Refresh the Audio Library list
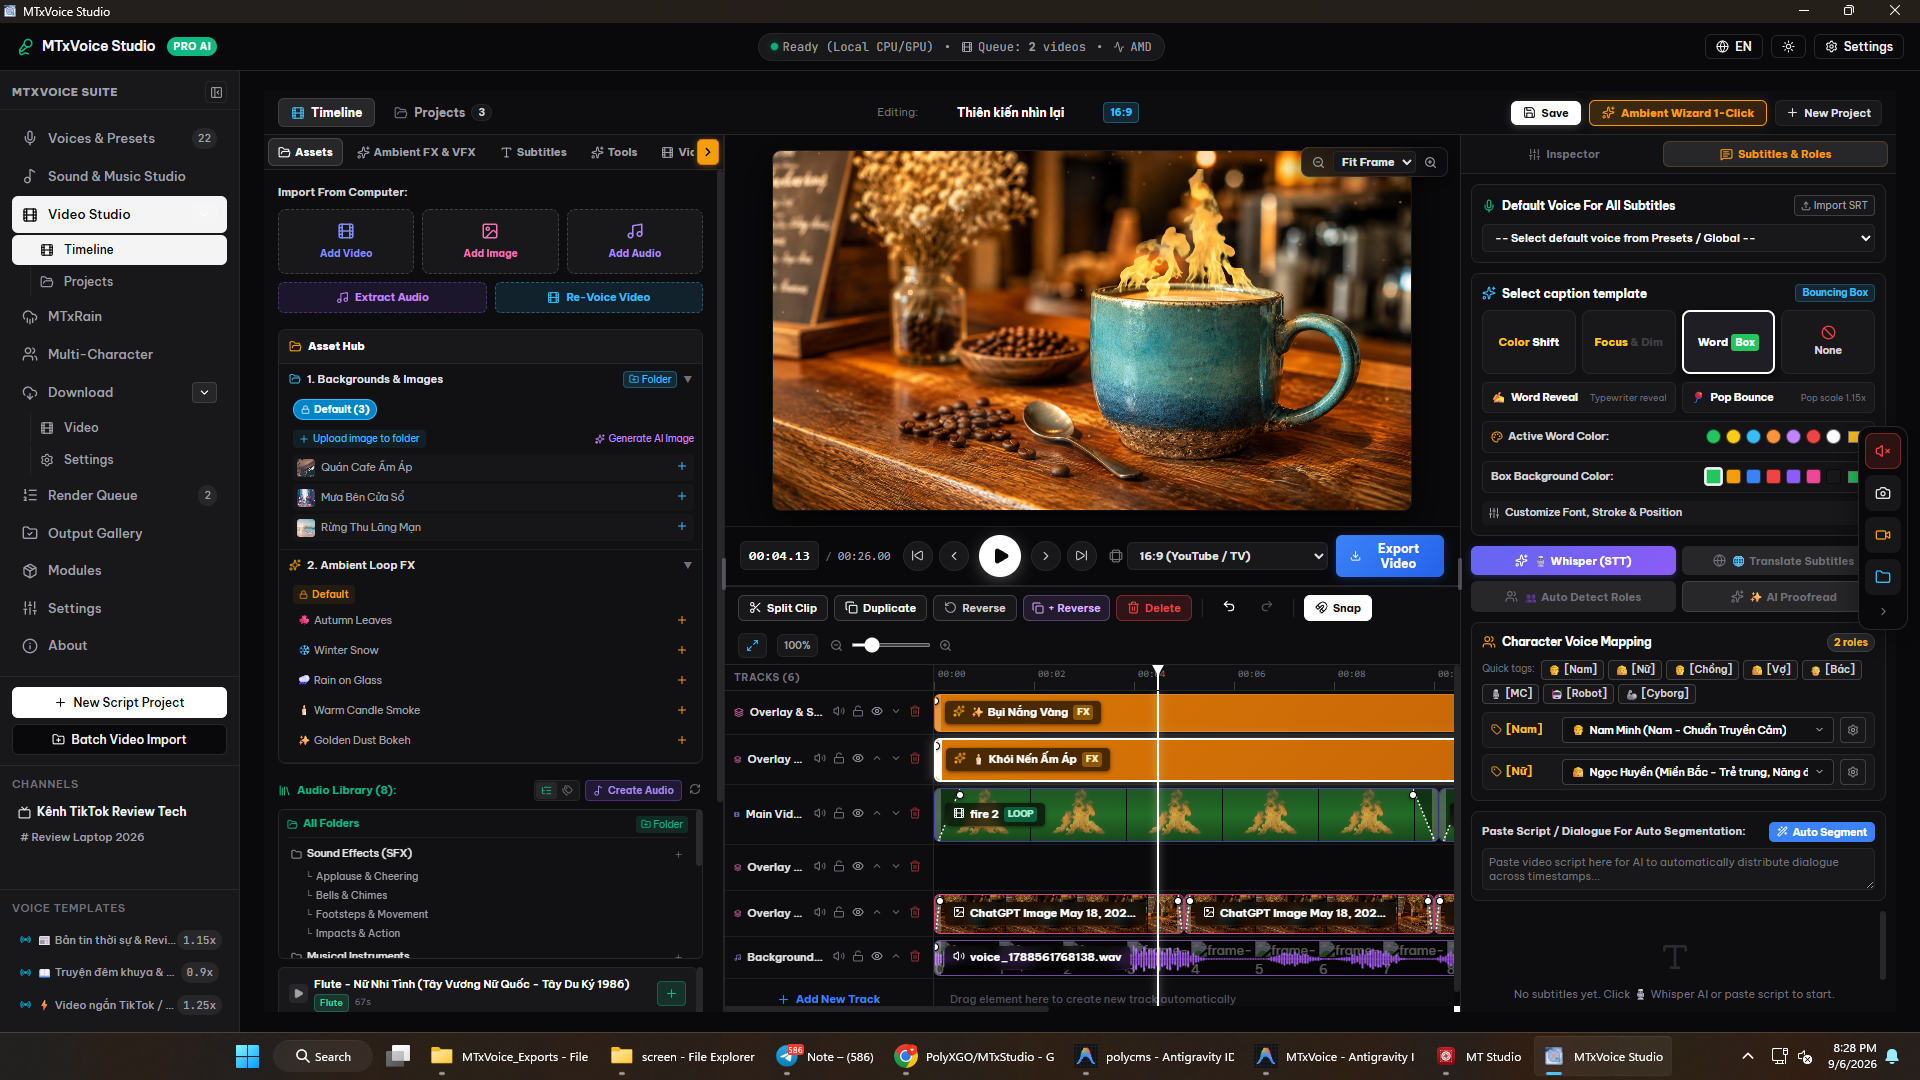Viewport: 1920px width, 1080px height. (695, 790)
